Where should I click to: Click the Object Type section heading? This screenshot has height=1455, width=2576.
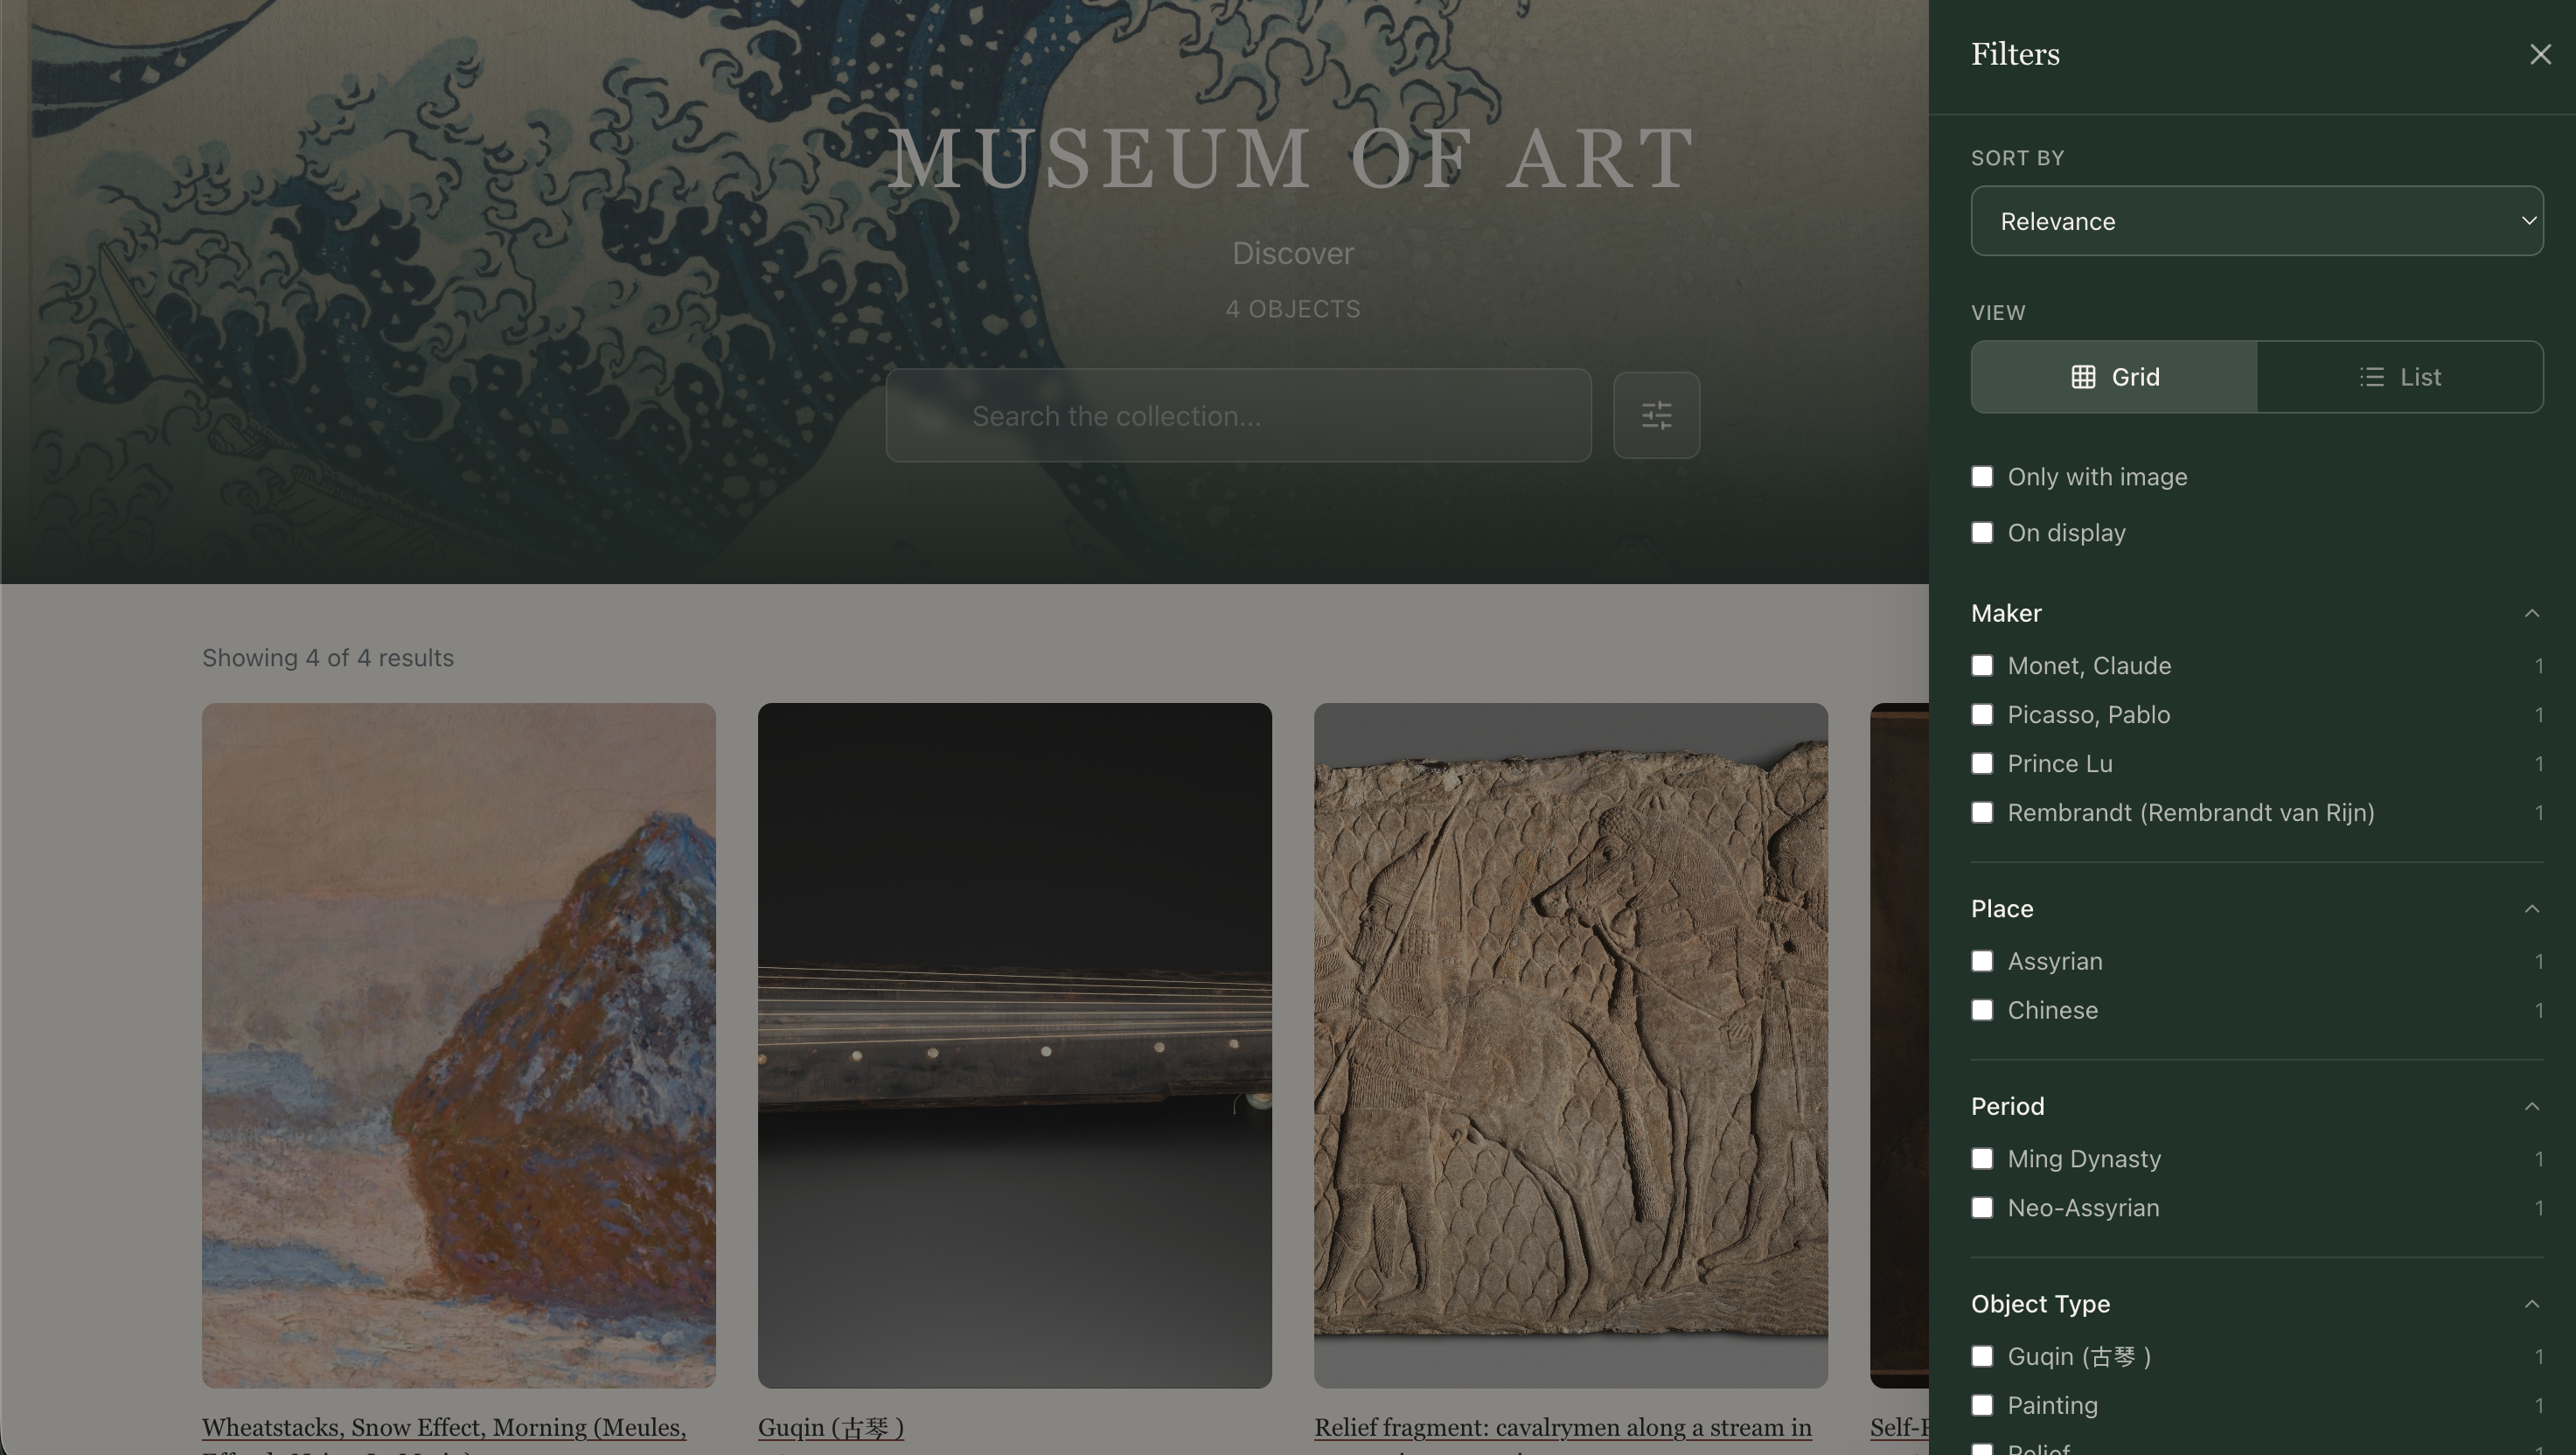(x=2040, y=1304)
